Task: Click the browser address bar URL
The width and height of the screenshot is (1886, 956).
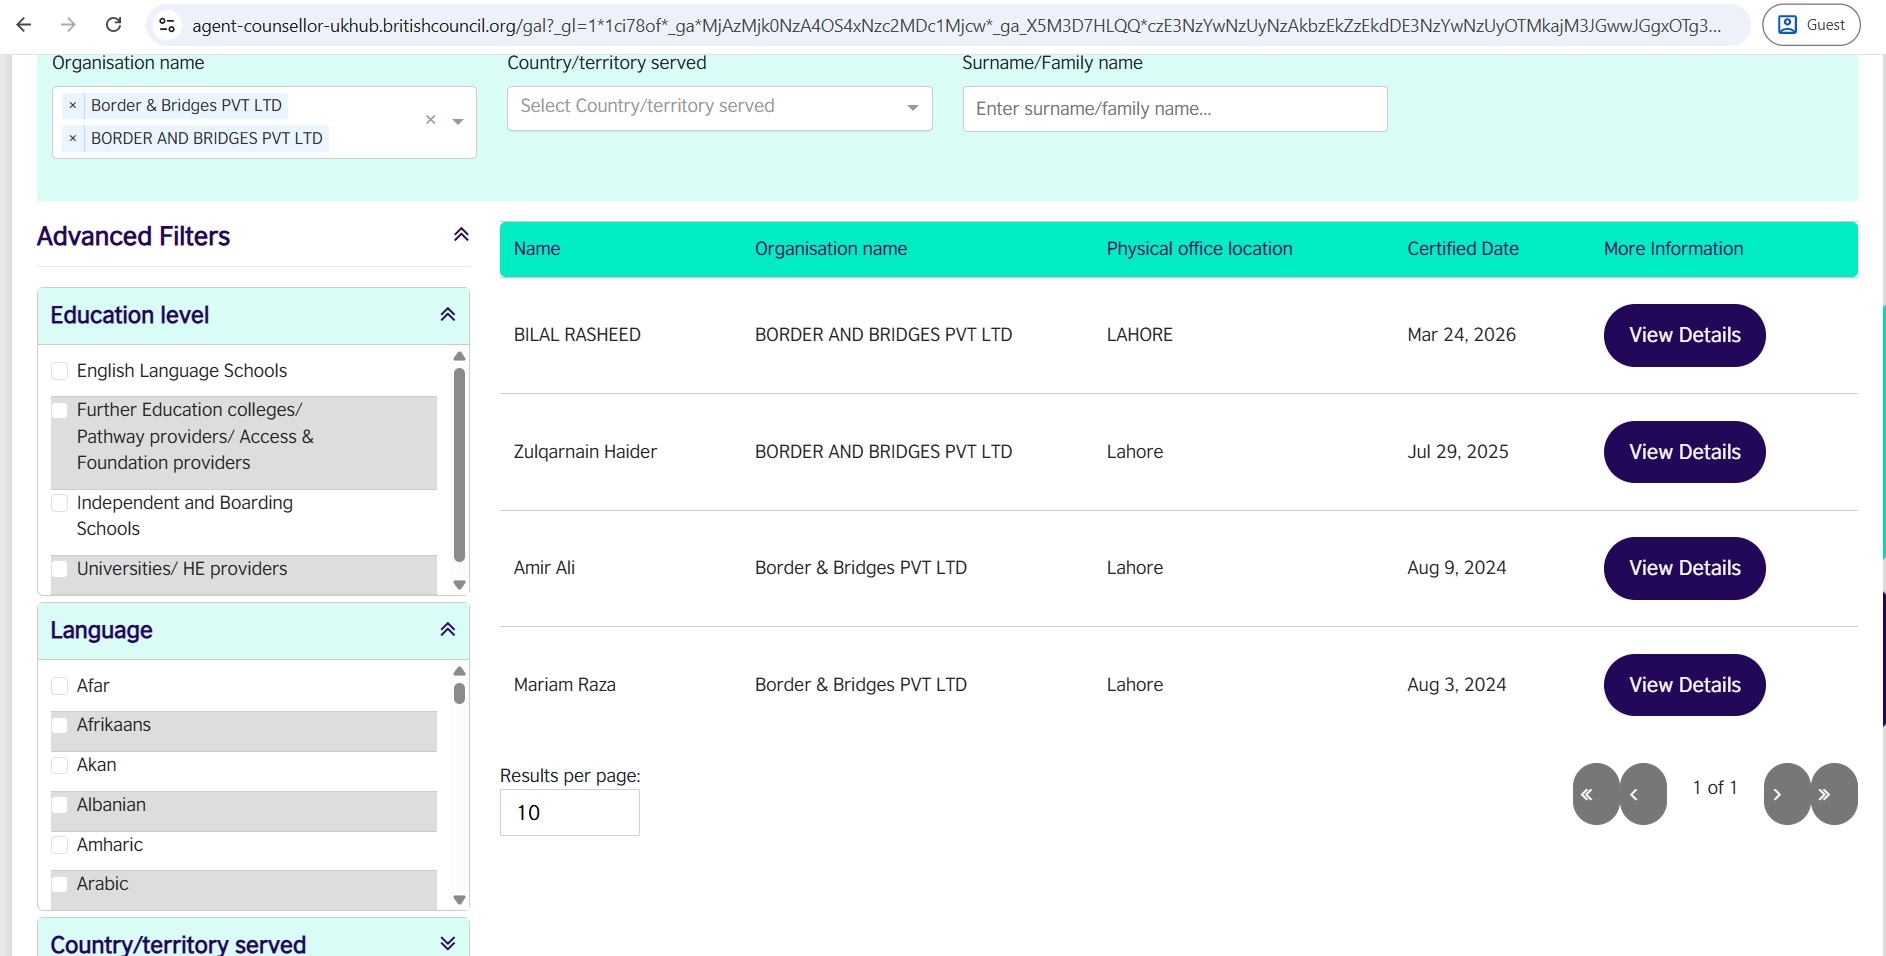Action: [956, 25]
